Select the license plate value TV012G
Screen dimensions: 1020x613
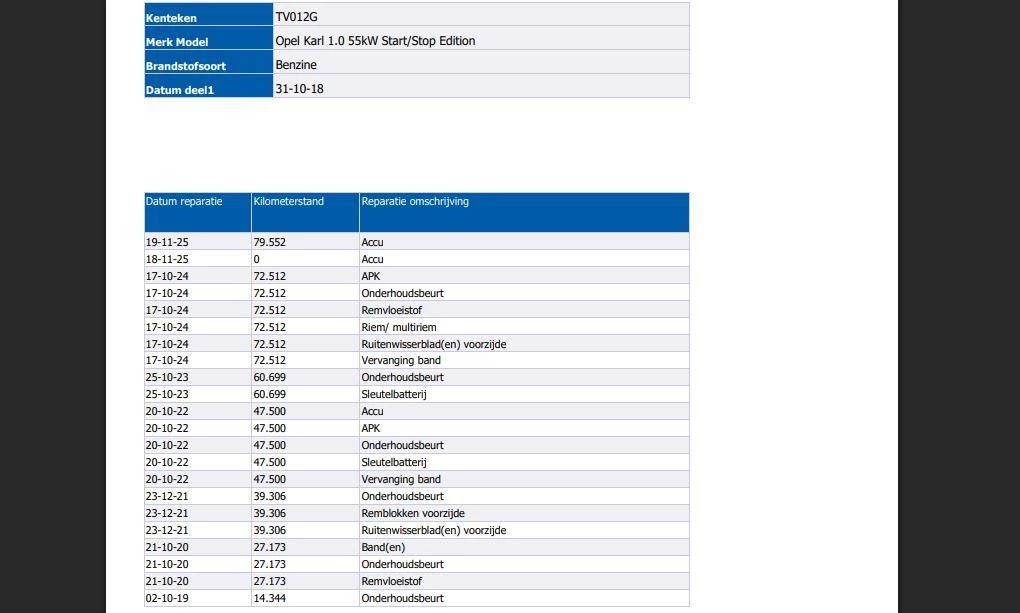(x=296, y=17)
